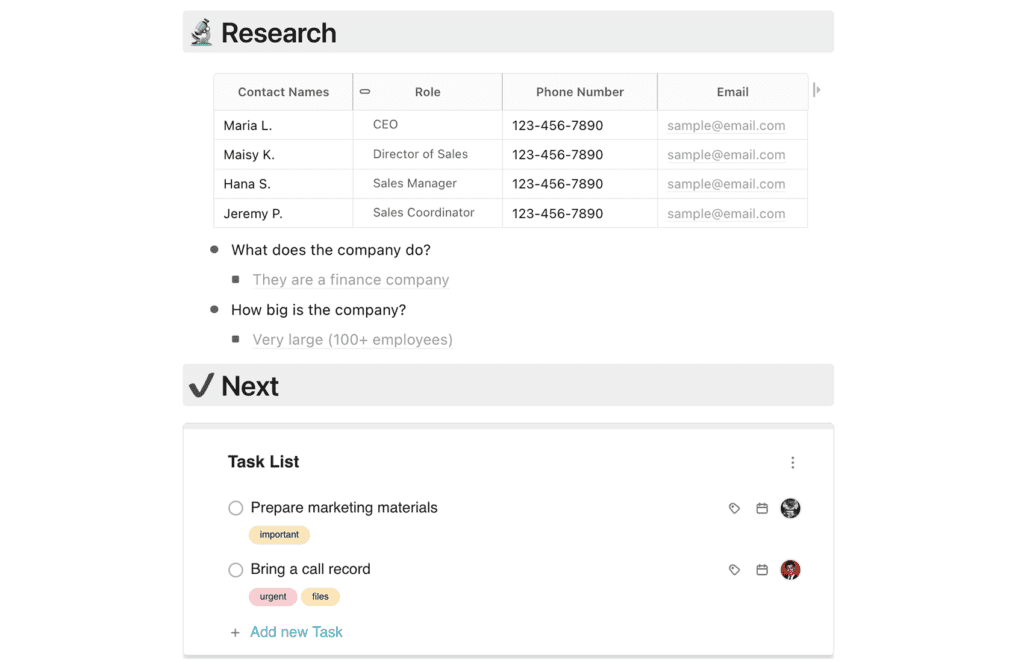The height and width of the screenshot is (663, 1024).
Task: Open the tag icon on Prepare marketing materials
Action: 734,508
